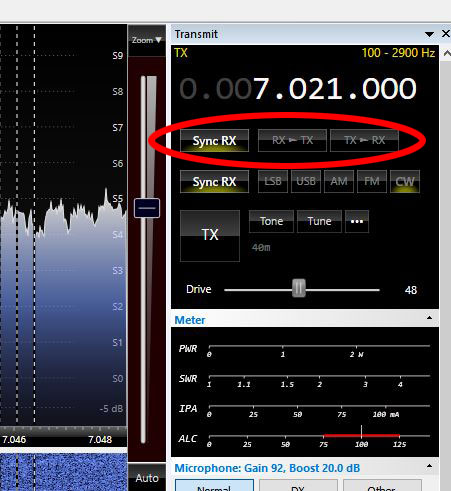Click the S9 signal level label

click(x=118, y=55)
